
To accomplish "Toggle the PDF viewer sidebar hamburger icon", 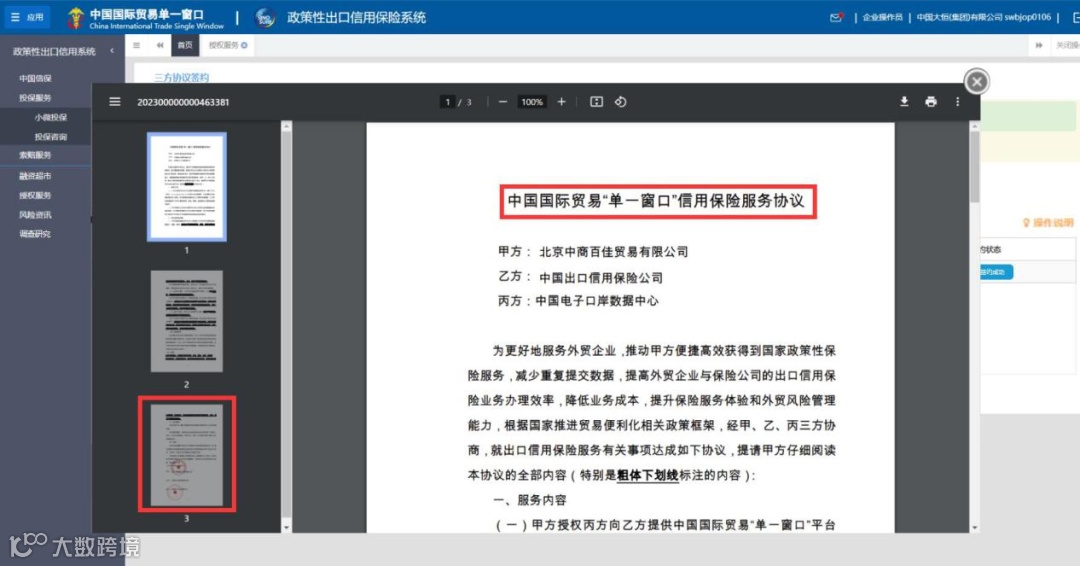I will click(115, 102).
